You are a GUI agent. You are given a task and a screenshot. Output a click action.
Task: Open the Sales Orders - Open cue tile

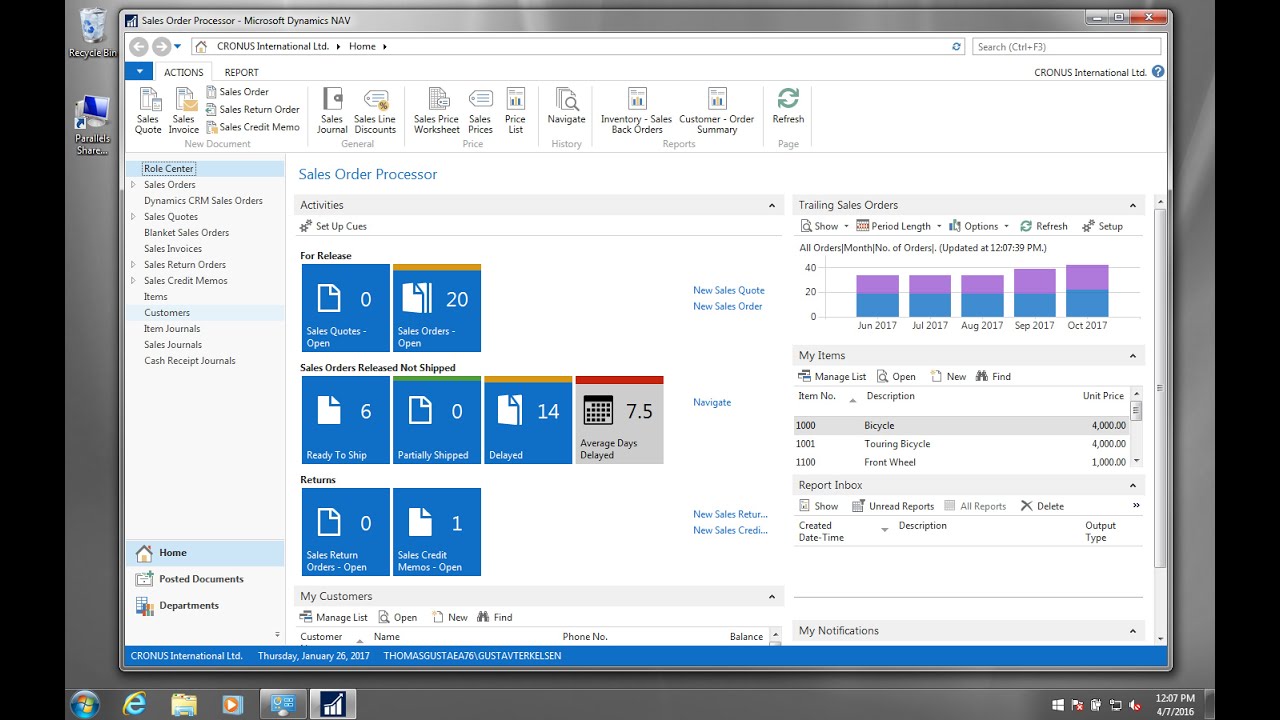click(x=437, y=308)
